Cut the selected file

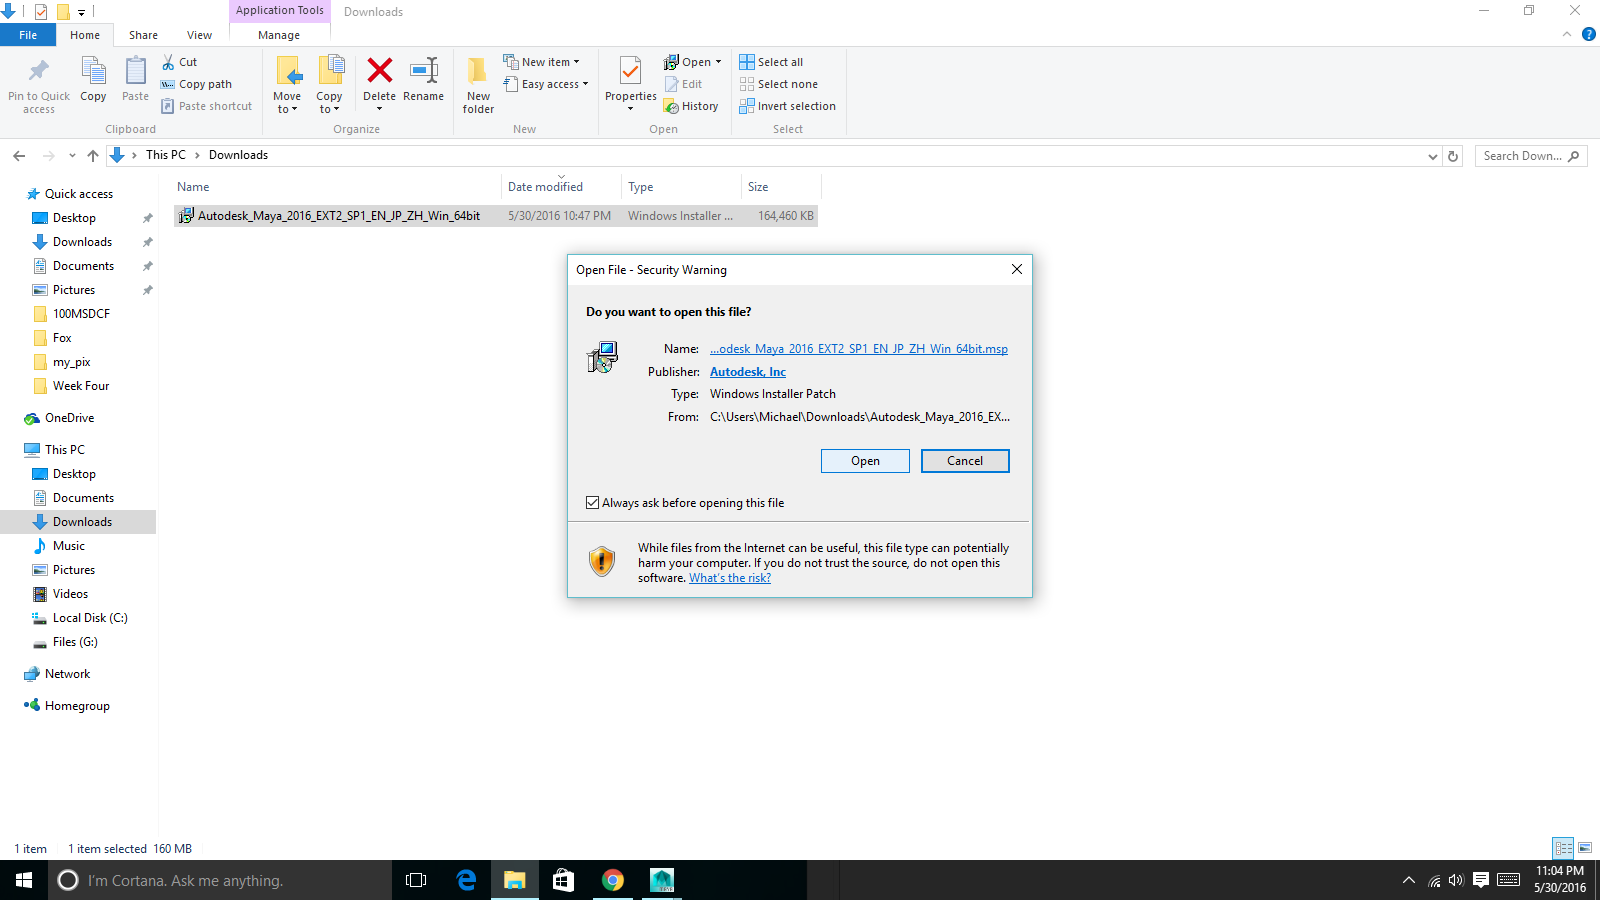[x=180, y=62]
